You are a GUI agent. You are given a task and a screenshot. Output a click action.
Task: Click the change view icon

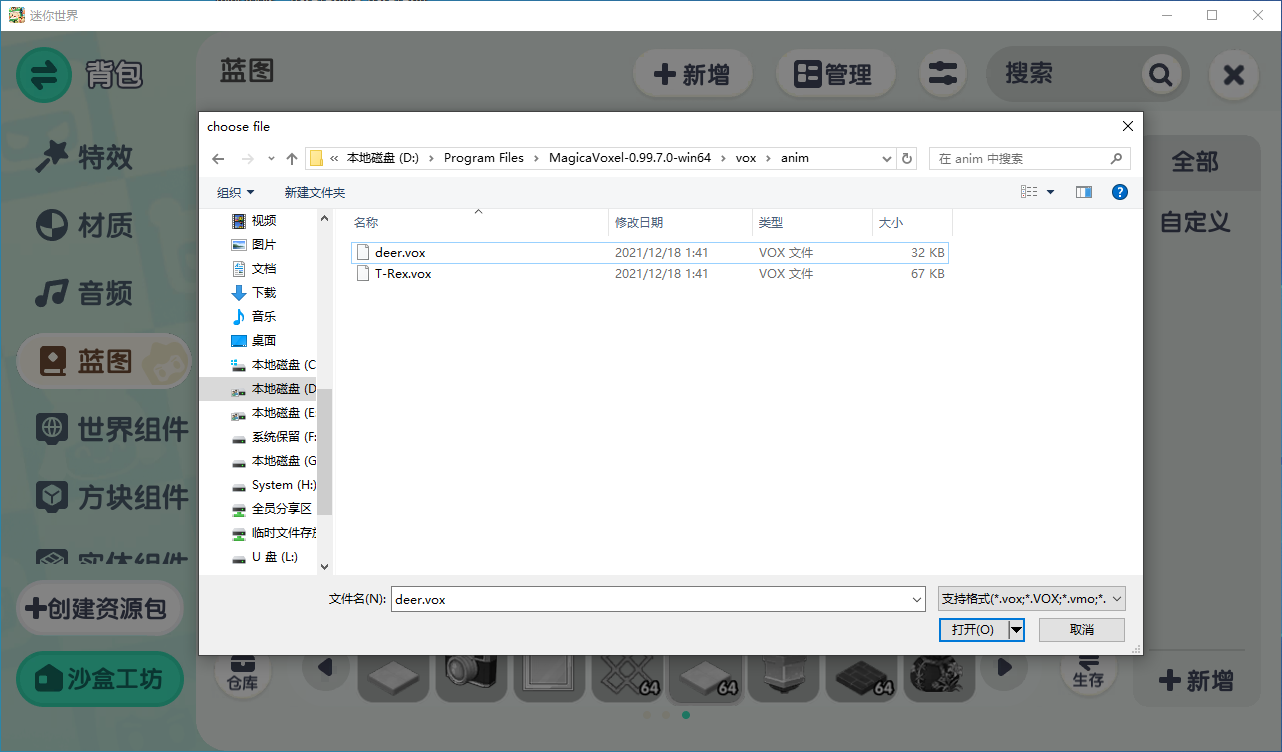point(1029,192)
